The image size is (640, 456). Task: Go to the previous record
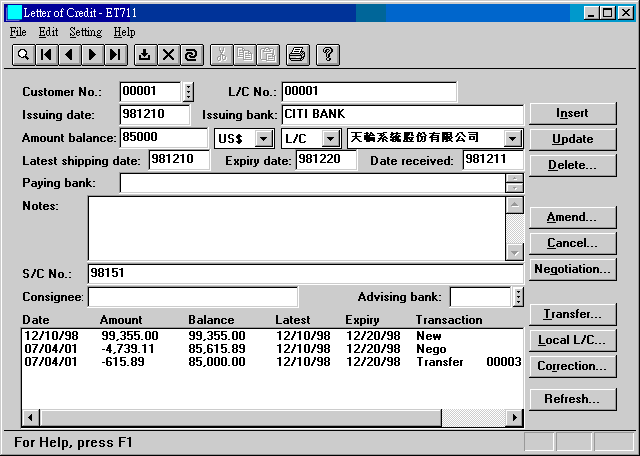pos(69,55)
